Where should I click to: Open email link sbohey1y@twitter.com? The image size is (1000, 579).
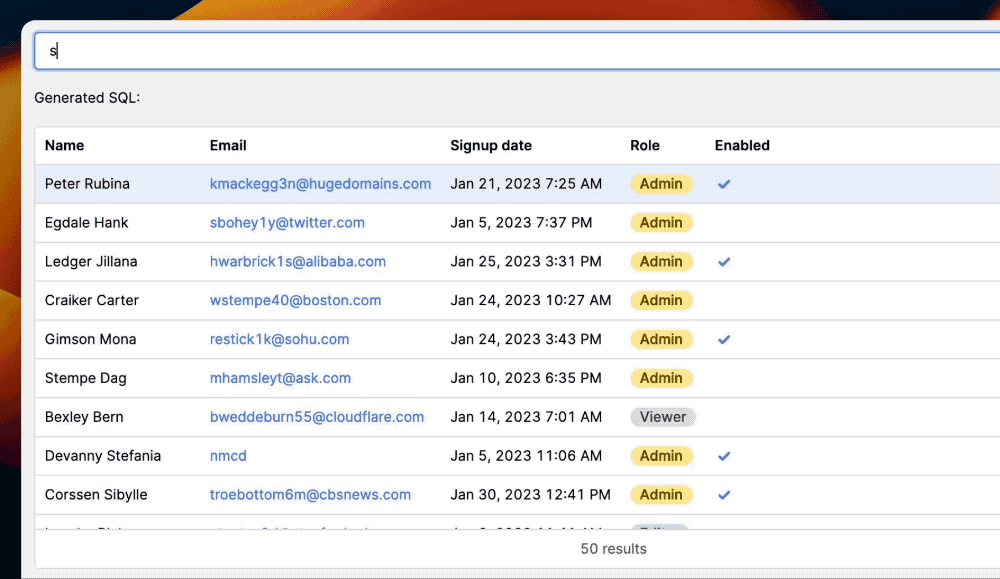click(x=287, y=223)
